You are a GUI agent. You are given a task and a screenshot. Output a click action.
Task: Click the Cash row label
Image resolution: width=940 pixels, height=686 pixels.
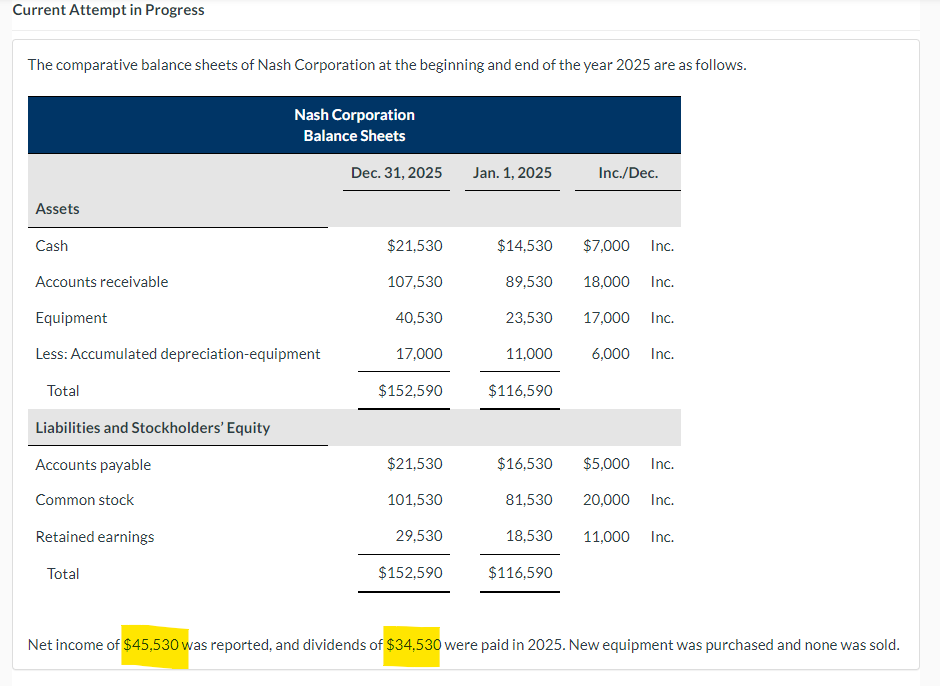point(52,246)
